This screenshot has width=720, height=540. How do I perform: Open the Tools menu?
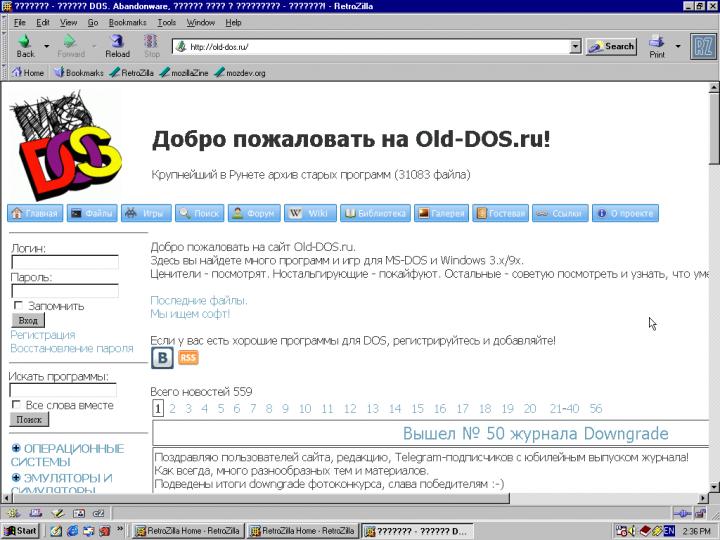(167, 22)
